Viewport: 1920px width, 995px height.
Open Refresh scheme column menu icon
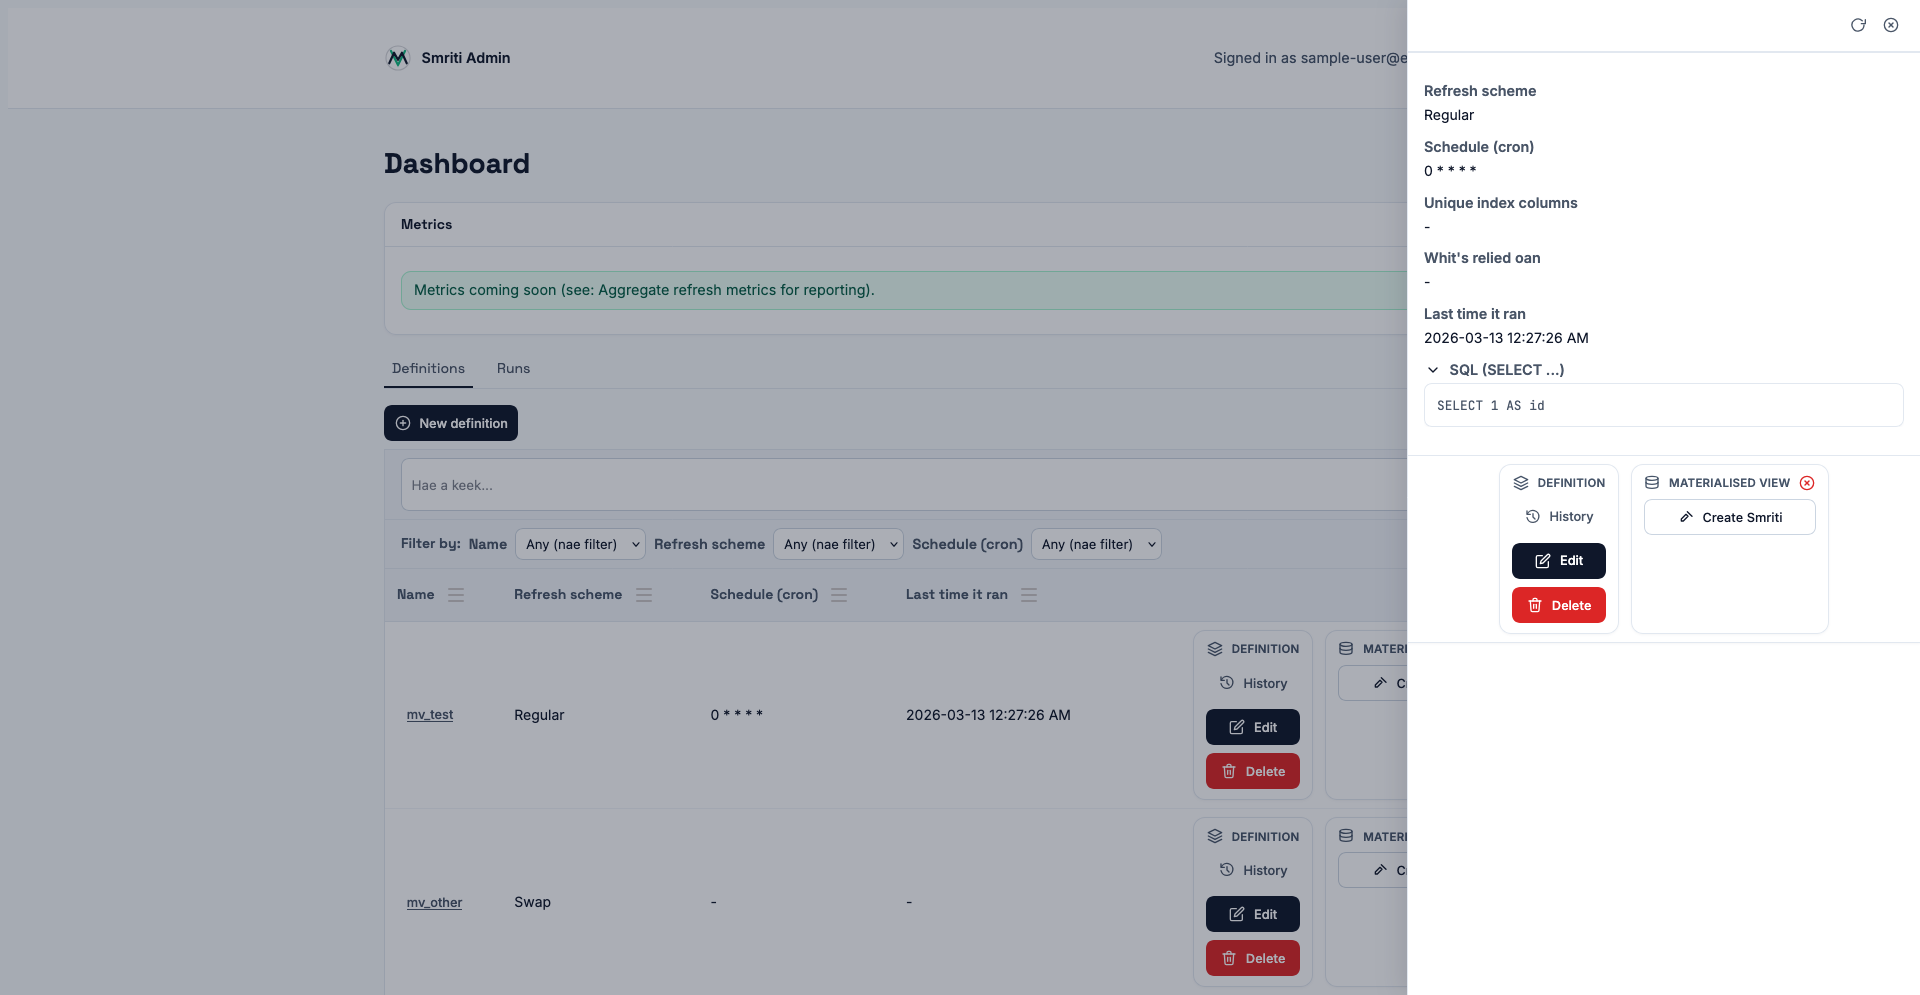[x=644, y=595]
